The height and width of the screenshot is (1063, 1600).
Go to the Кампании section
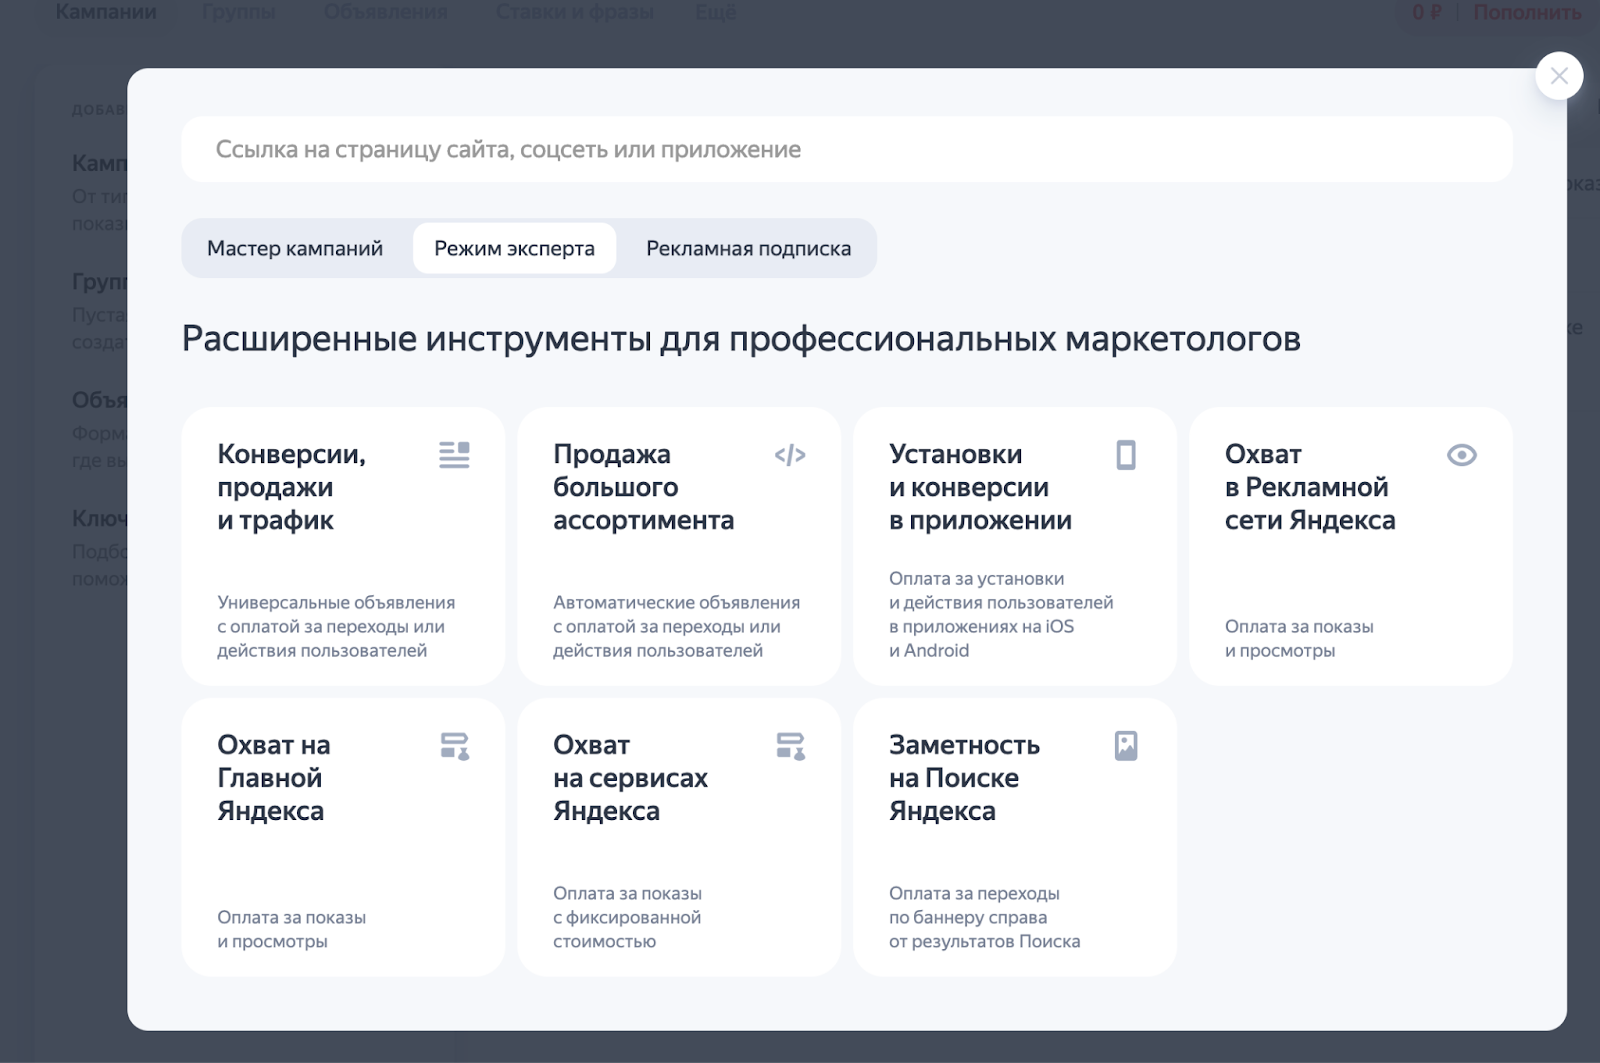pyautogui.click(x=107, y=12)
